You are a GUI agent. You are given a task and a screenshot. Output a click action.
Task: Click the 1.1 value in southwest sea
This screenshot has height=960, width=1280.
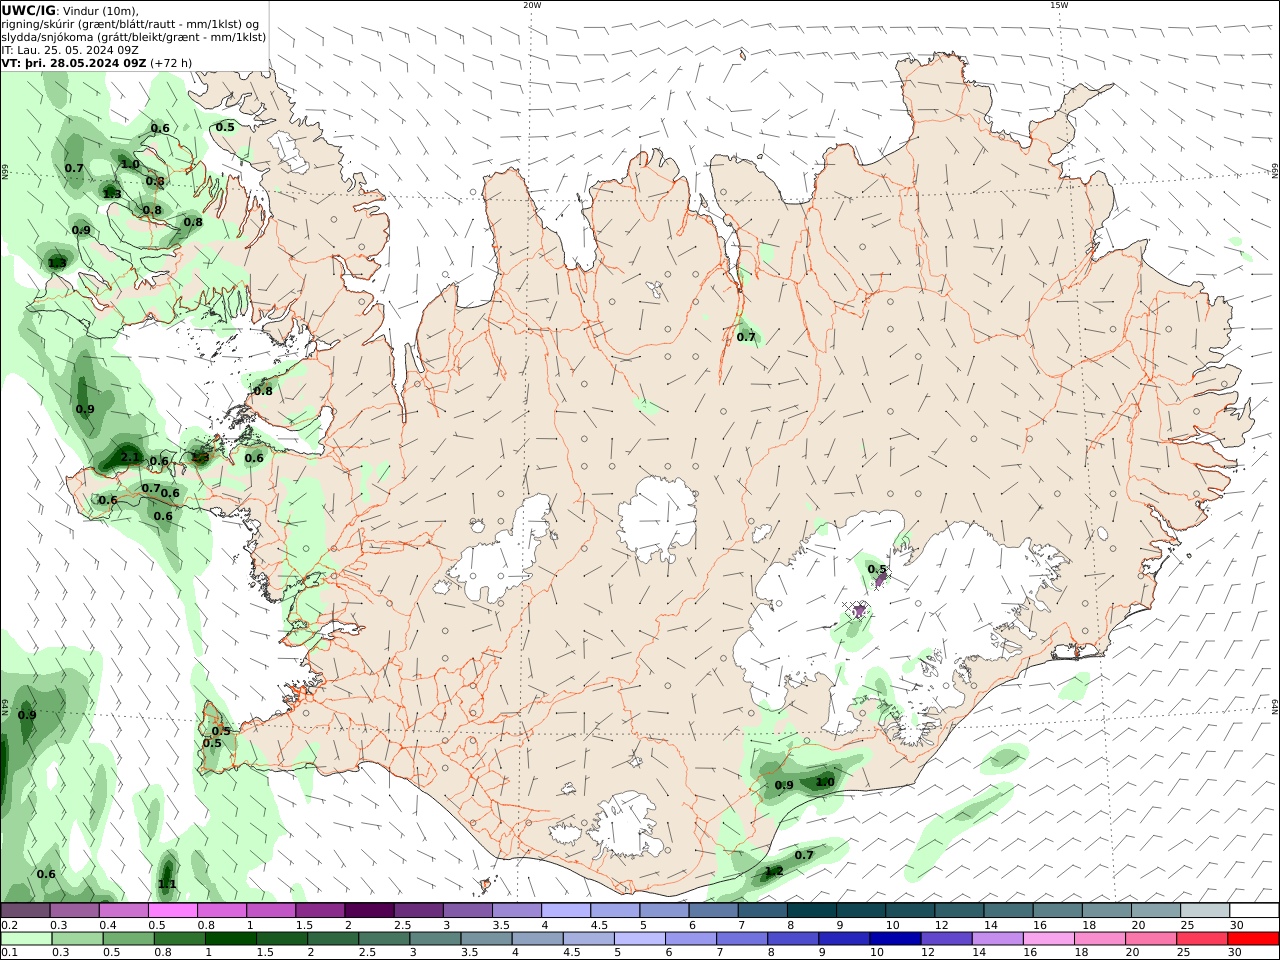[168, 884]
